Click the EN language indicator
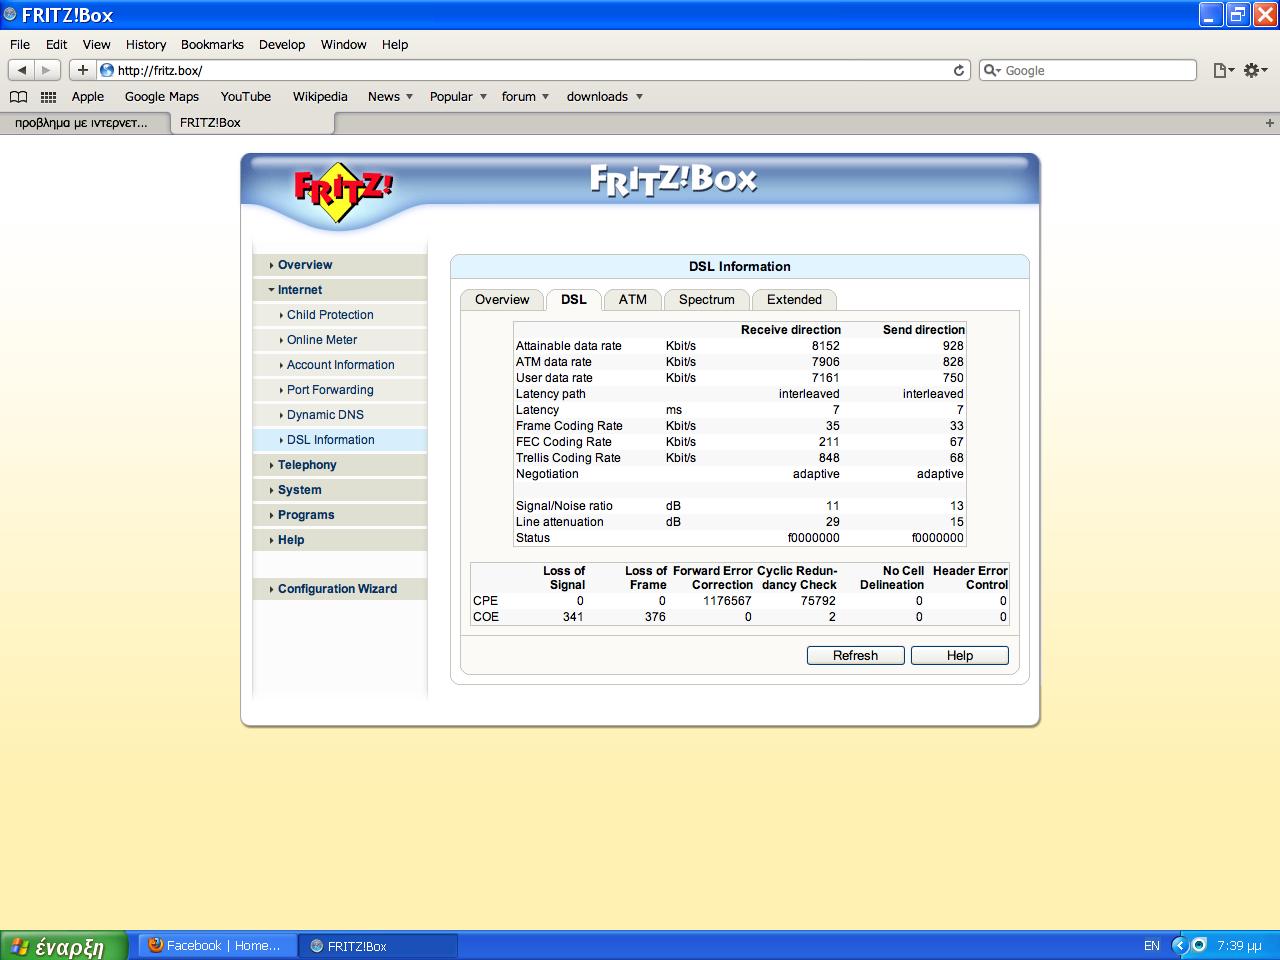 coord(1152,945)
